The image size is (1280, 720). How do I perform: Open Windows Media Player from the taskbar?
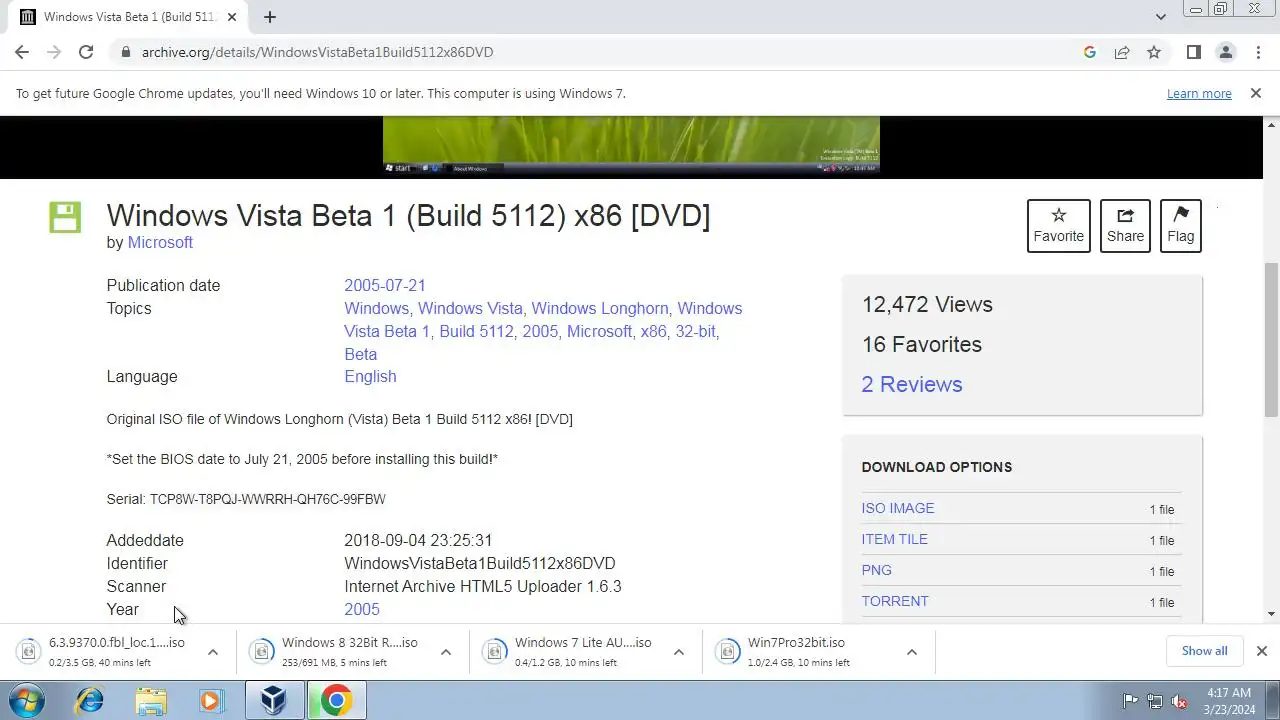[x=211, y=701]
